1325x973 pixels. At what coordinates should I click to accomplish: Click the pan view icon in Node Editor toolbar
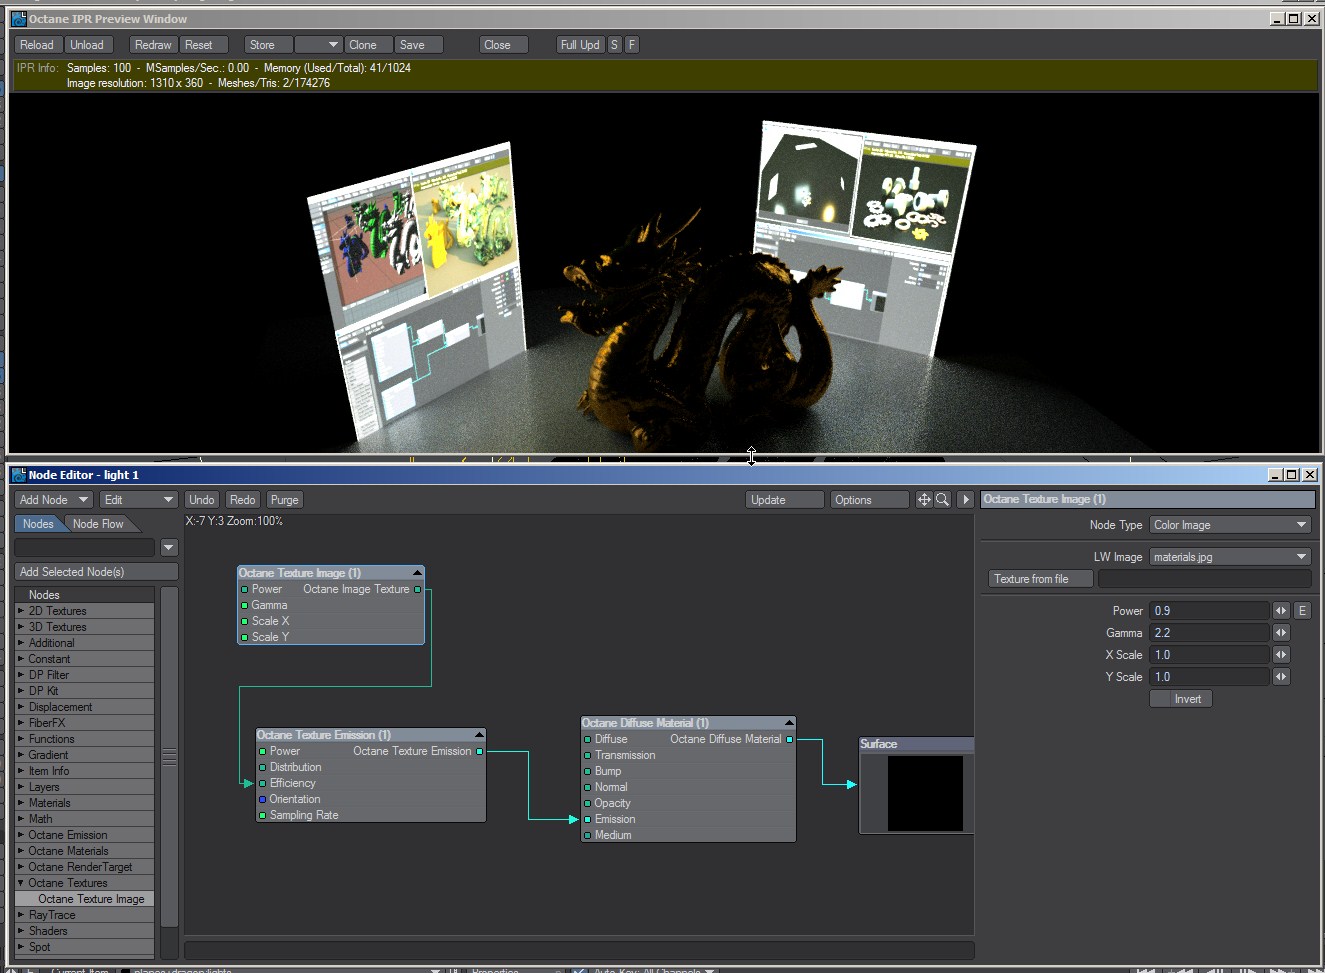click(924, 499)
